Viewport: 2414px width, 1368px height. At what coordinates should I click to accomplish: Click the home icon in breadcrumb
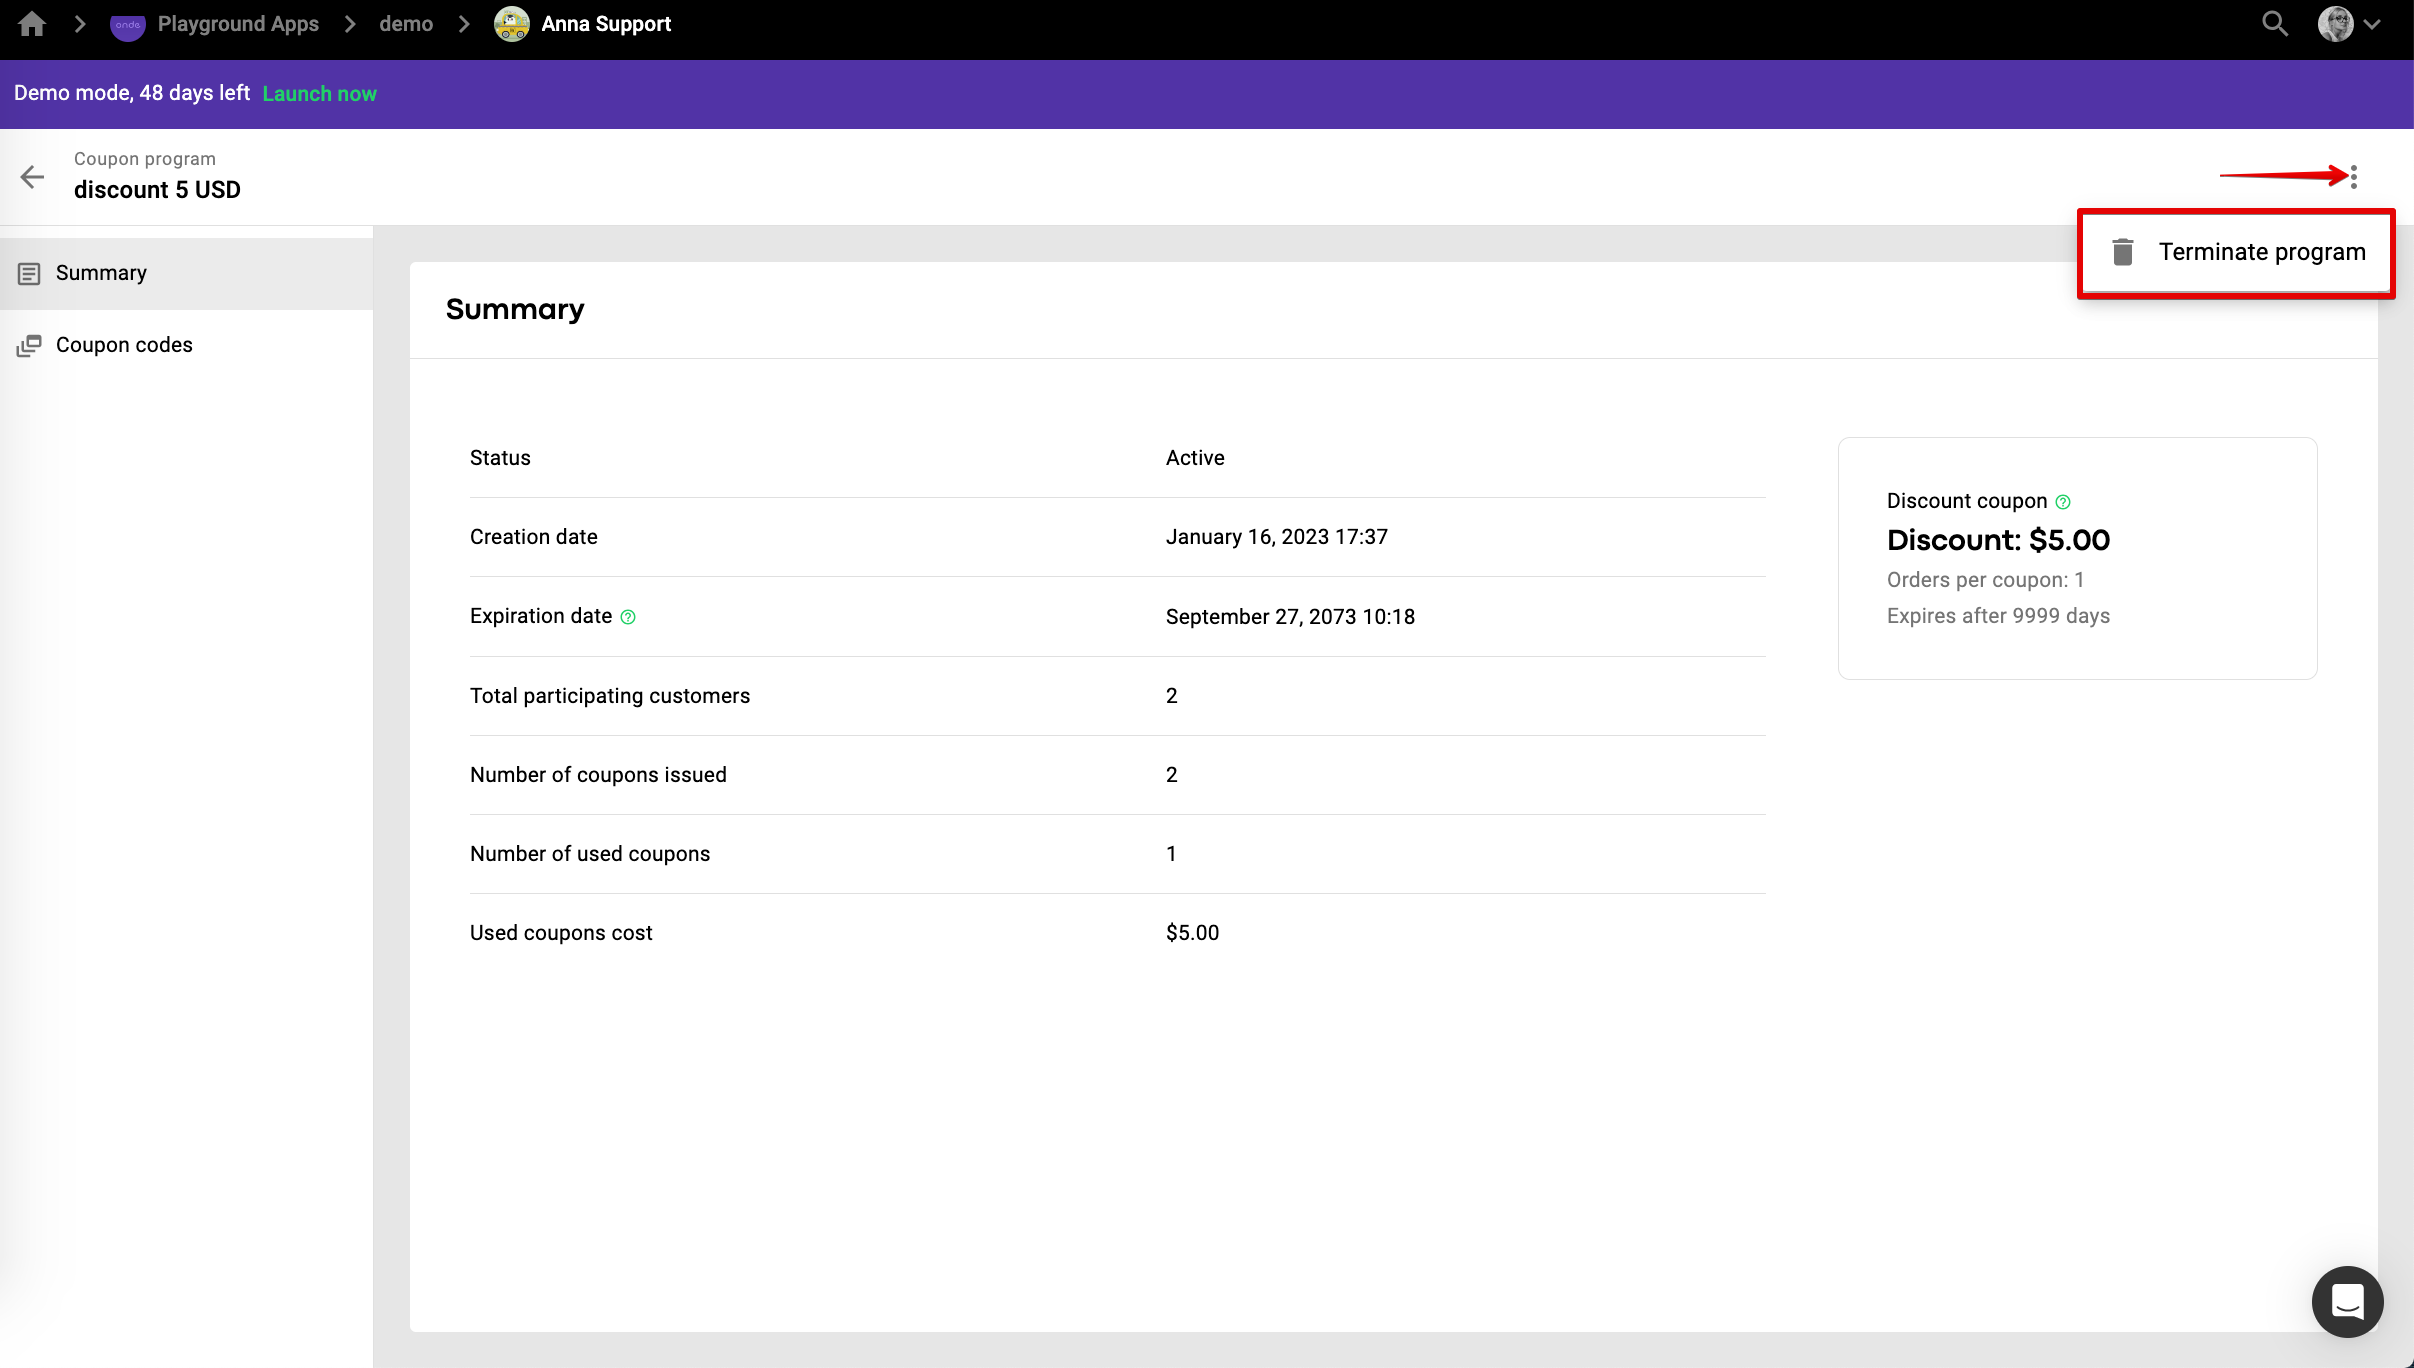click(x=32, y=24)
